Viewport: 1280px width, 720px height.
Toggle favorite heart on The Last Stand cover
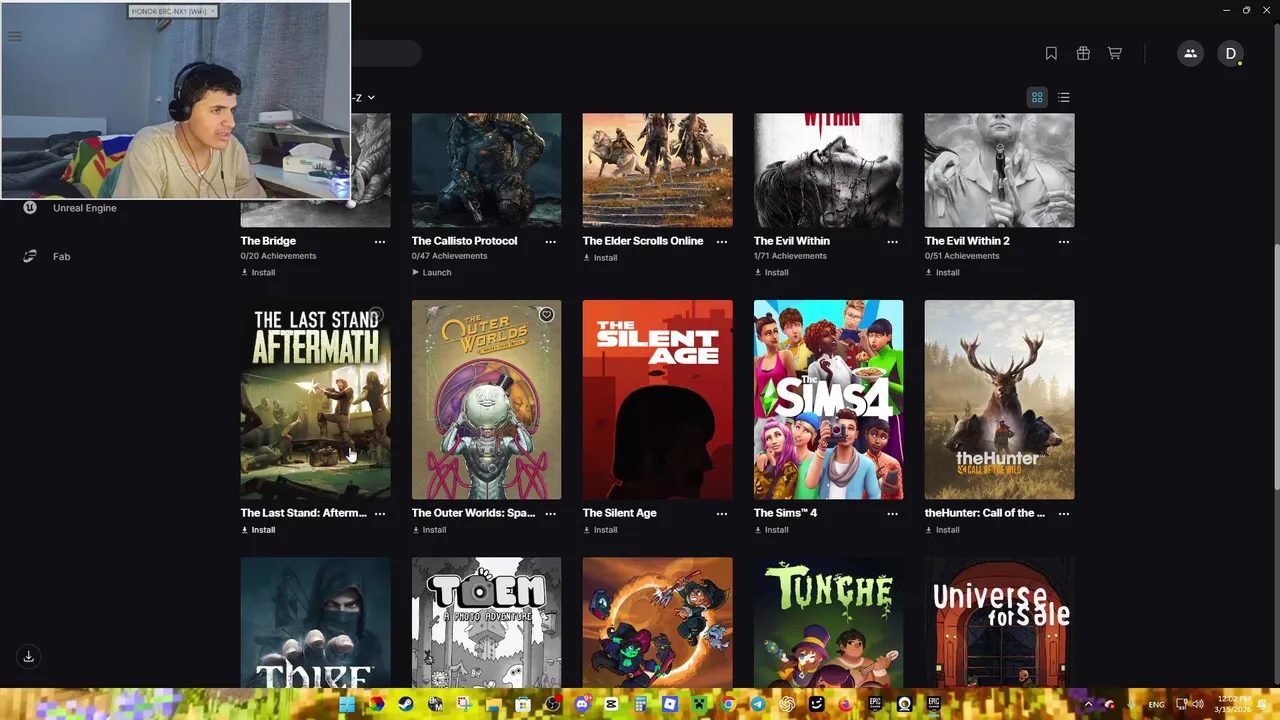375,316
